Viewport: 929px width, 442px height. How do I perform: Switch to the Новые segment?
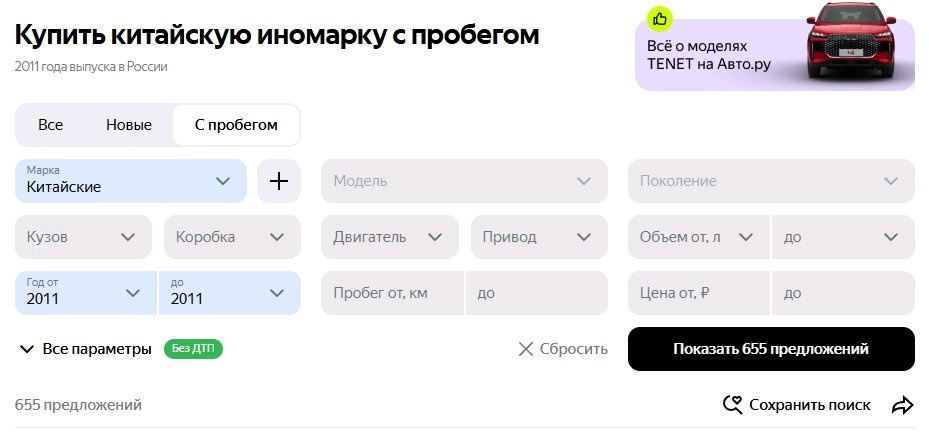tap(129, 125)
